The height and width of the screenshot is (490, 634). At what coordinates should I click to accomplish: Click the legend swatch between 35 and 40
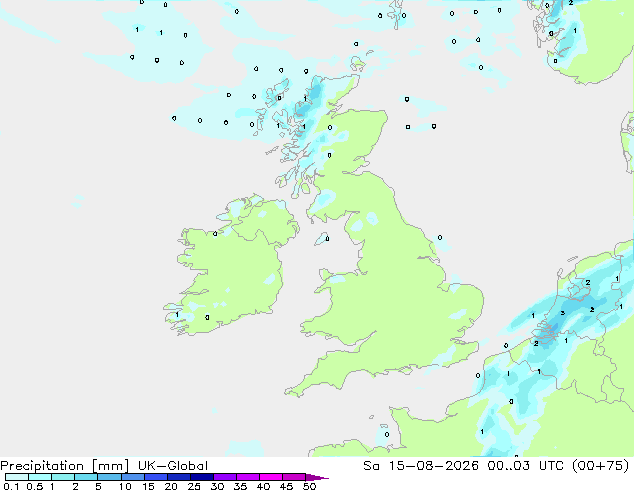tap(248, 477)
